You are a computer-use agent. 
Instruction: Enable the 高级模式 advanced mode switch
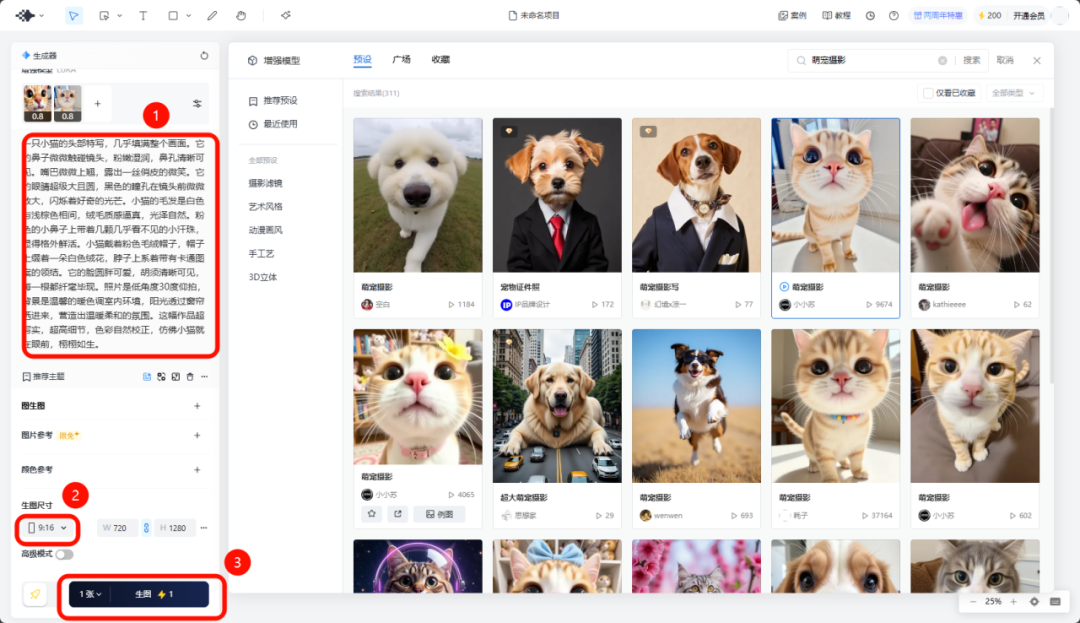pos(65,554)
